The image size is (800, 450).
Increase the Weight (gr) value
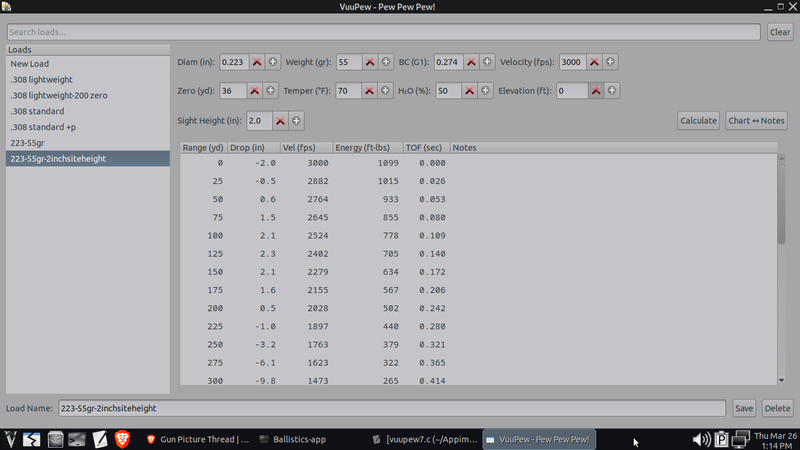[387, 62]
